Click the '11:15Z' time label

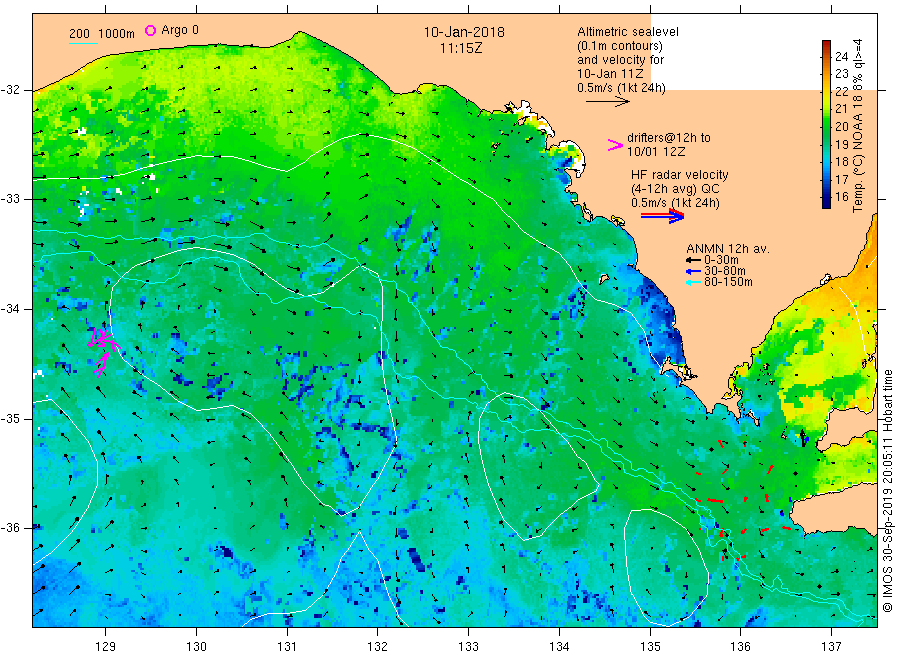click(x=461, y=48)
